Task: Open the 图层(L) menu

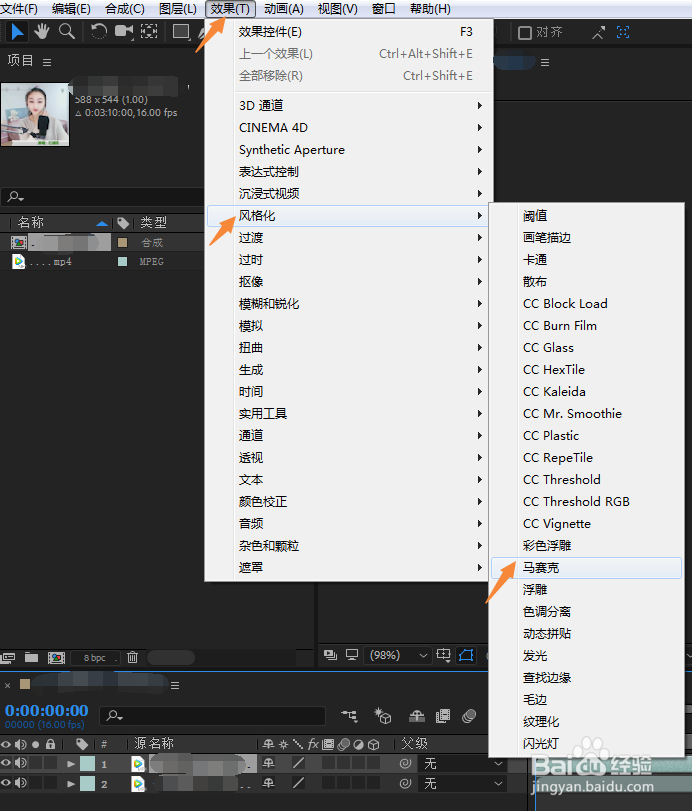Action: pos(177,9)
